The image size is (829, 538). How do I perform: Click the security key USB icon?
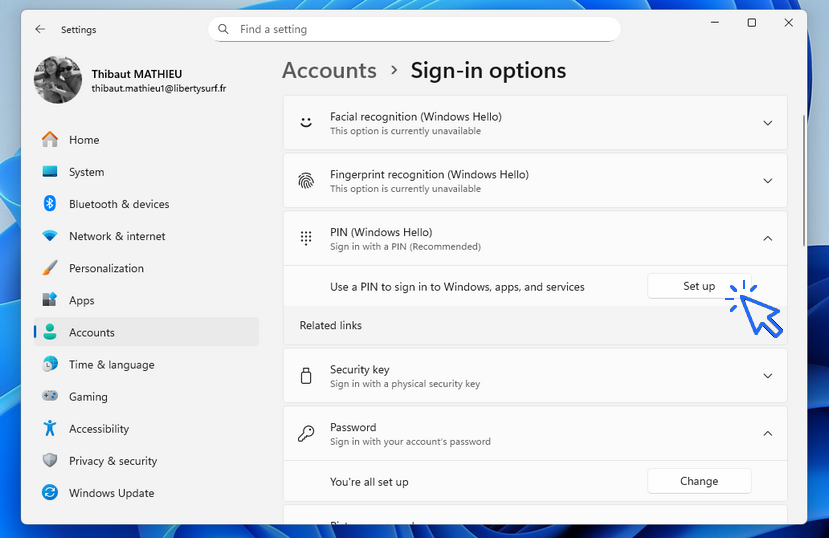pos(306,376)
